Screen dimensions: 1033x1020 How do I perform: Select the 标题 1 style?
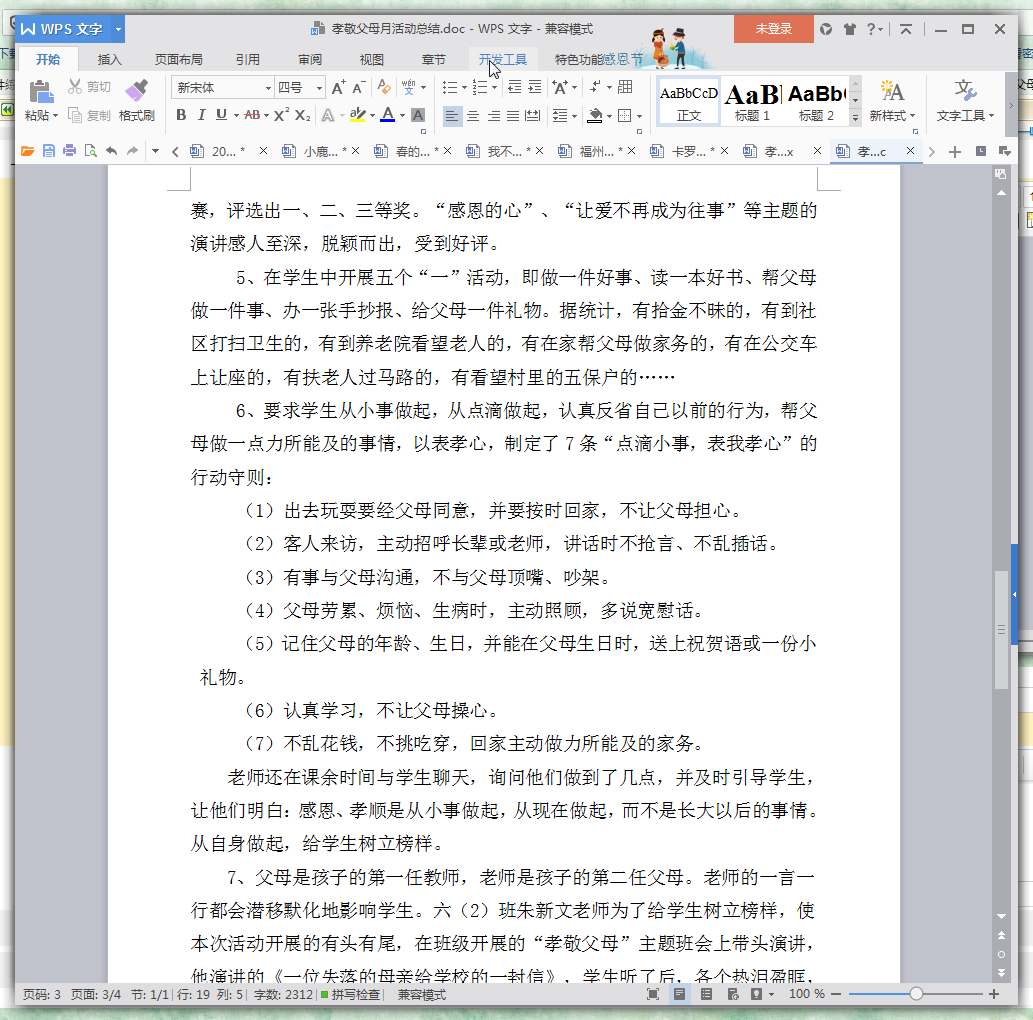click(752, 102)
